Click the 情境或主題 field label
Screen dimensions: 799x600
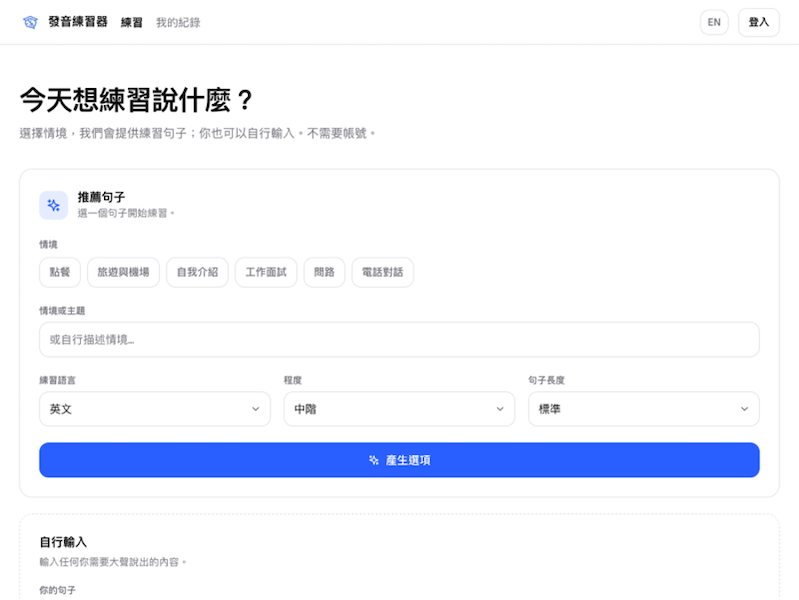click(62, 310)
